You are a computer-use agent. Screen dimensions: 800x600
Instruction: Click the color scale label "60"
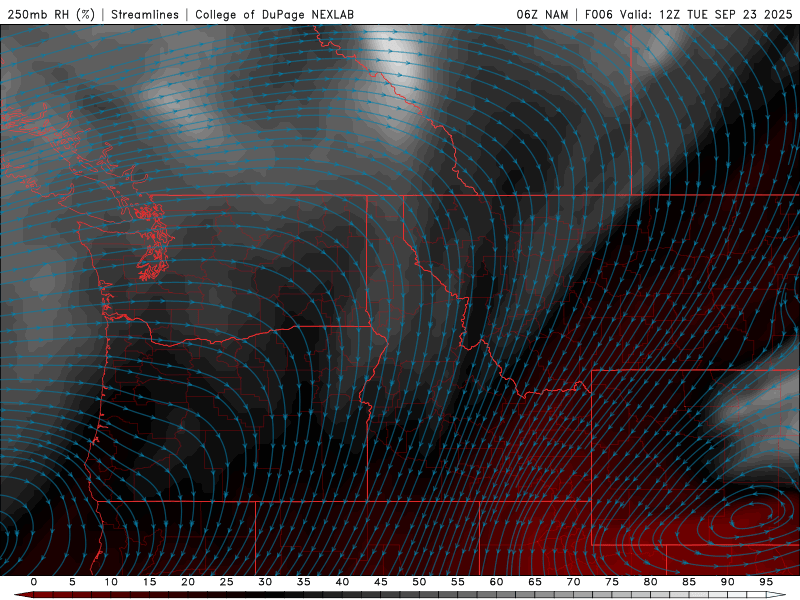pos(496,582)
